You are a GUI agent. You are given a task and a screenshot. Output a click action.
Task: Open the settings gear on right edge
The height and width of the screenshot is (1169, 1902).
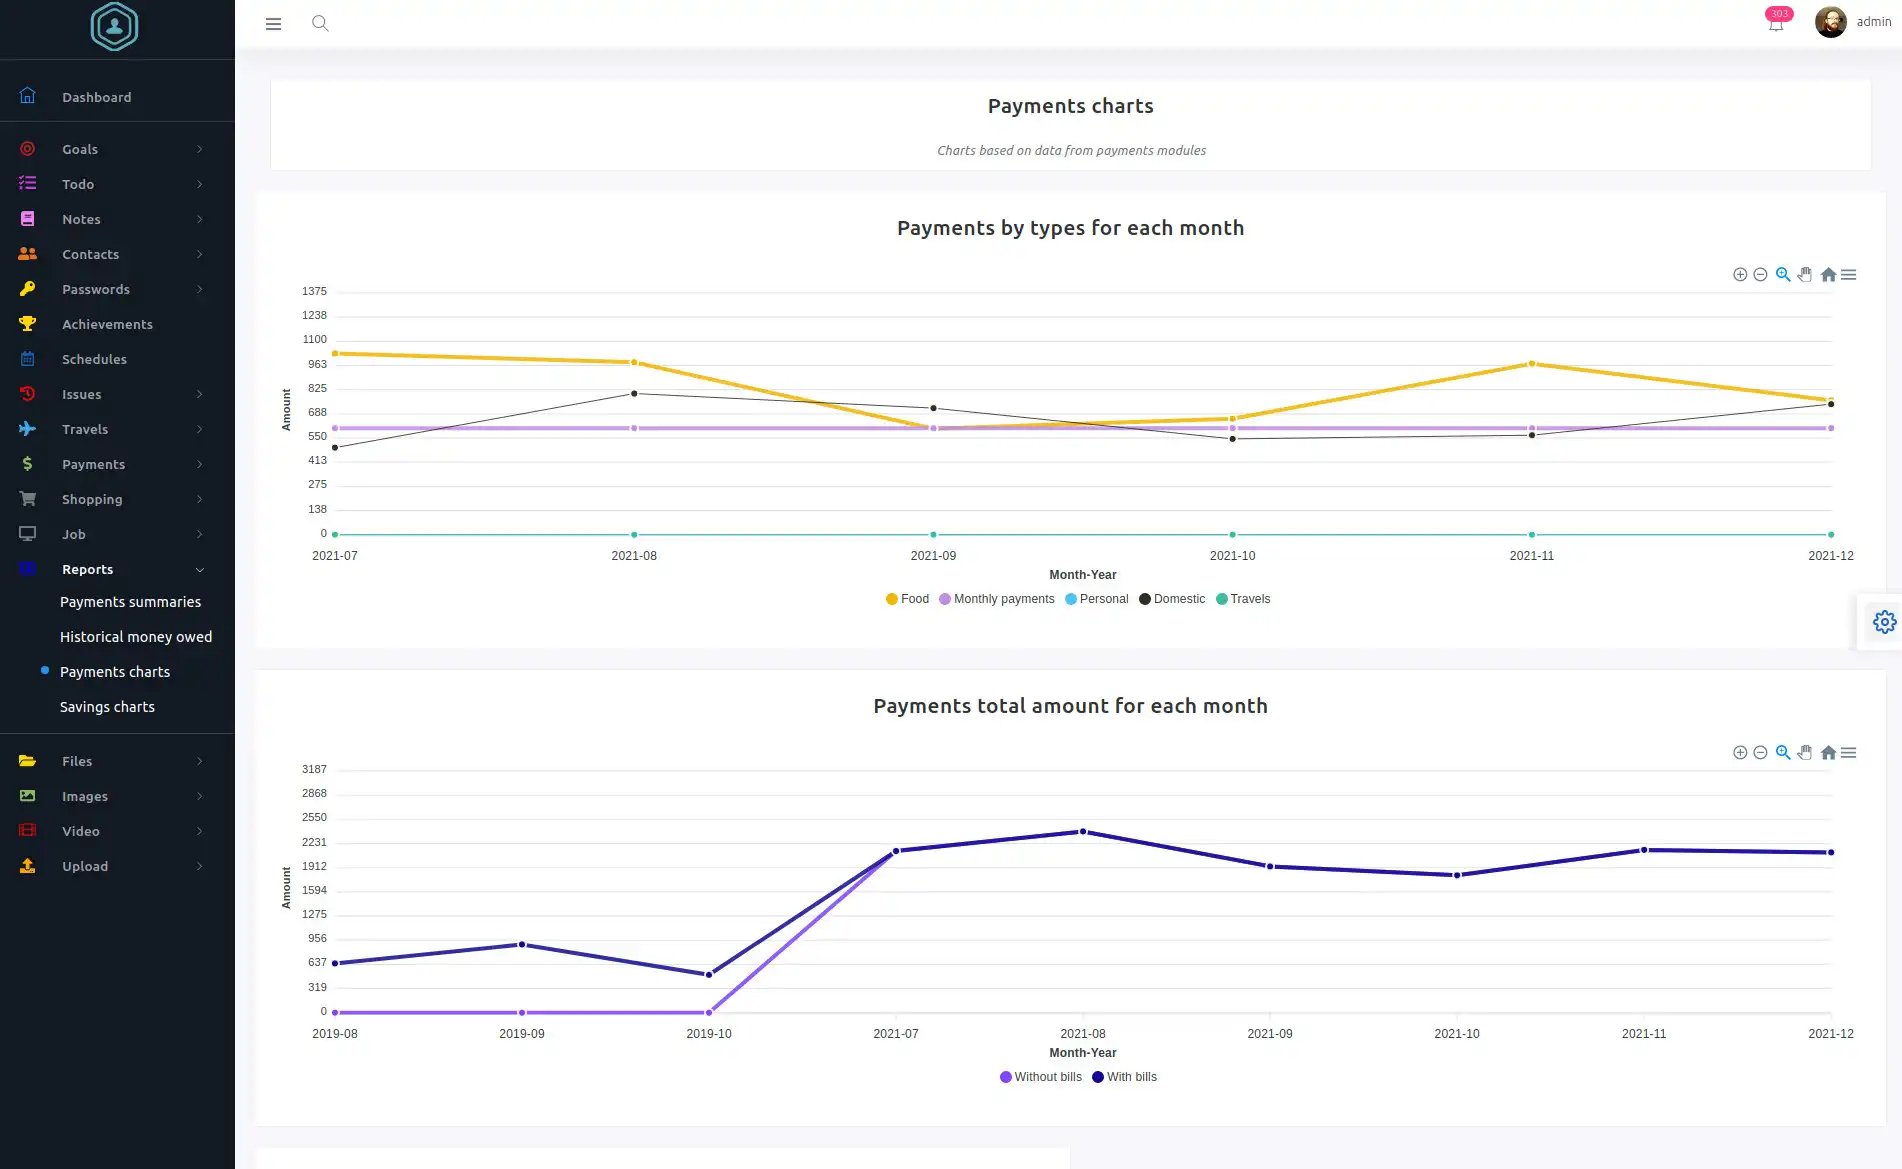(x=1884, y=622)
